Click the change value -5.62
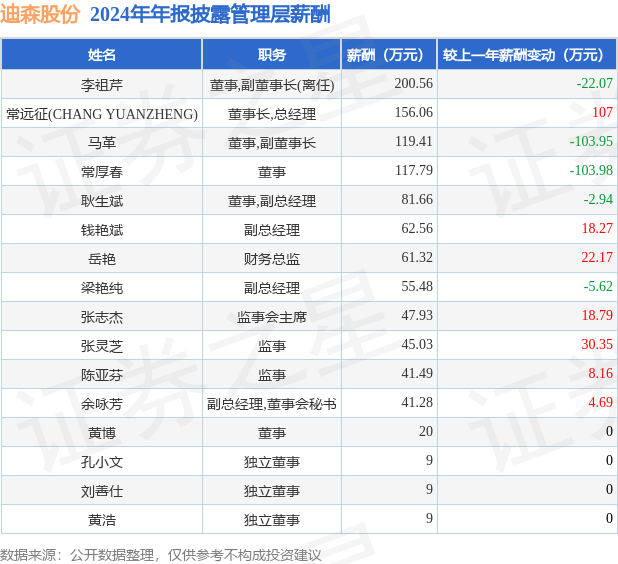The image size is (618, 564). click(x=598, y=286)
